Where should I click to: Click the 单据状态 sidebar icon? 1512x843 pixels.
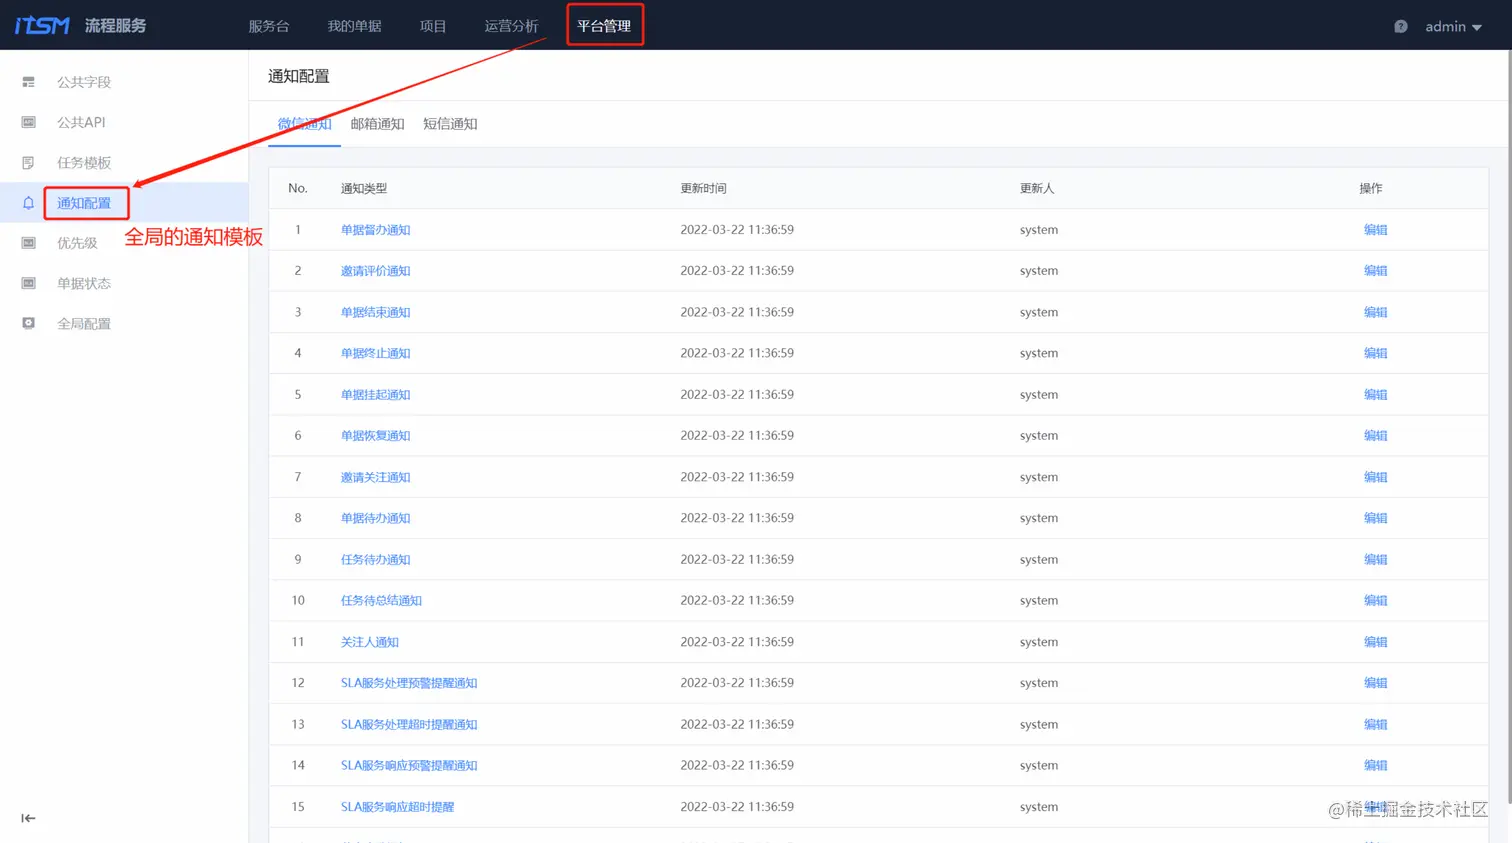click(x=28, y=283)
